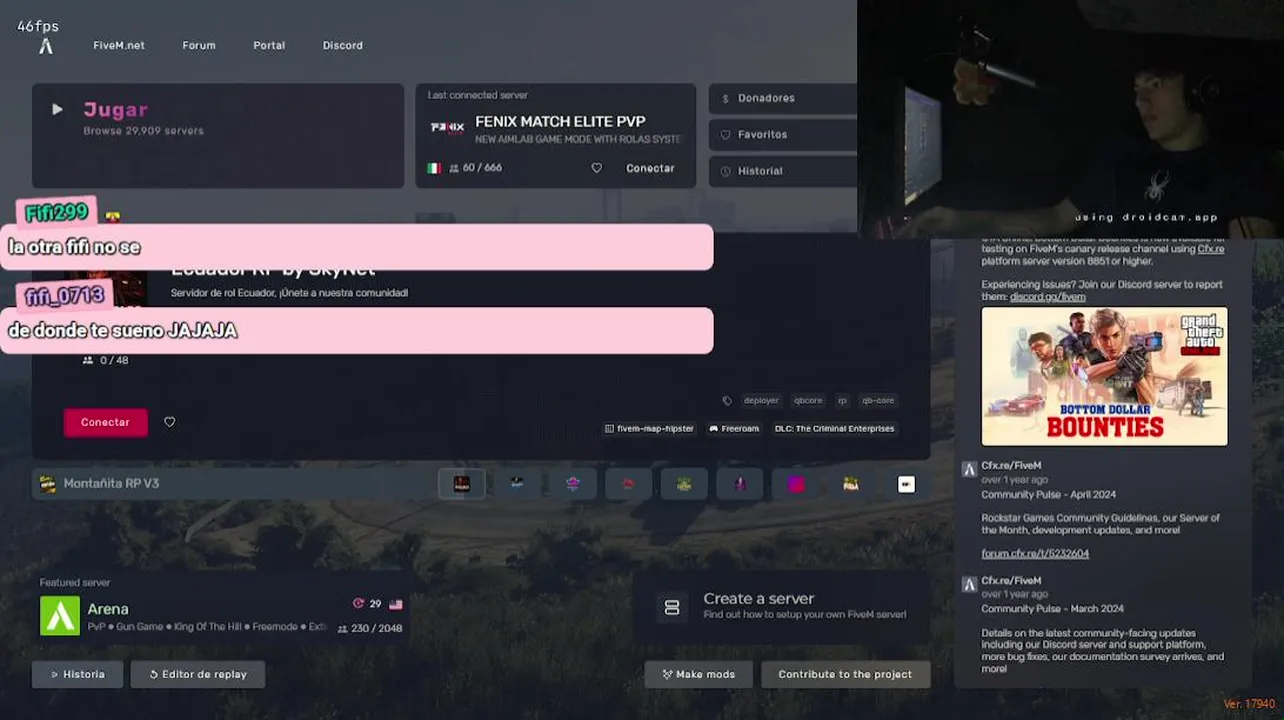The width and height of the screenshot is (1284, 720).
Task: Click the fivem-map-hipster label
Action: 649,429
